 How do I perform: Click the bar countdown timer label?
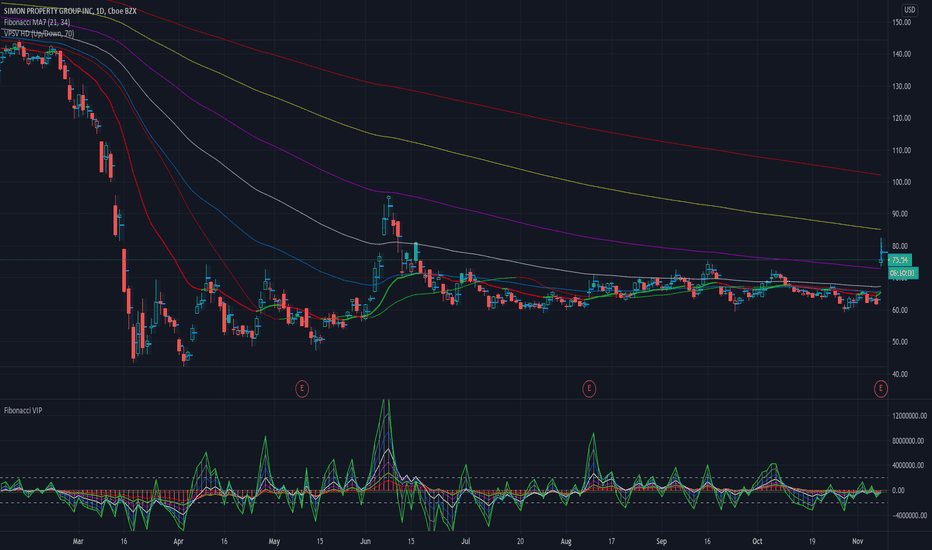coord(902,273)
